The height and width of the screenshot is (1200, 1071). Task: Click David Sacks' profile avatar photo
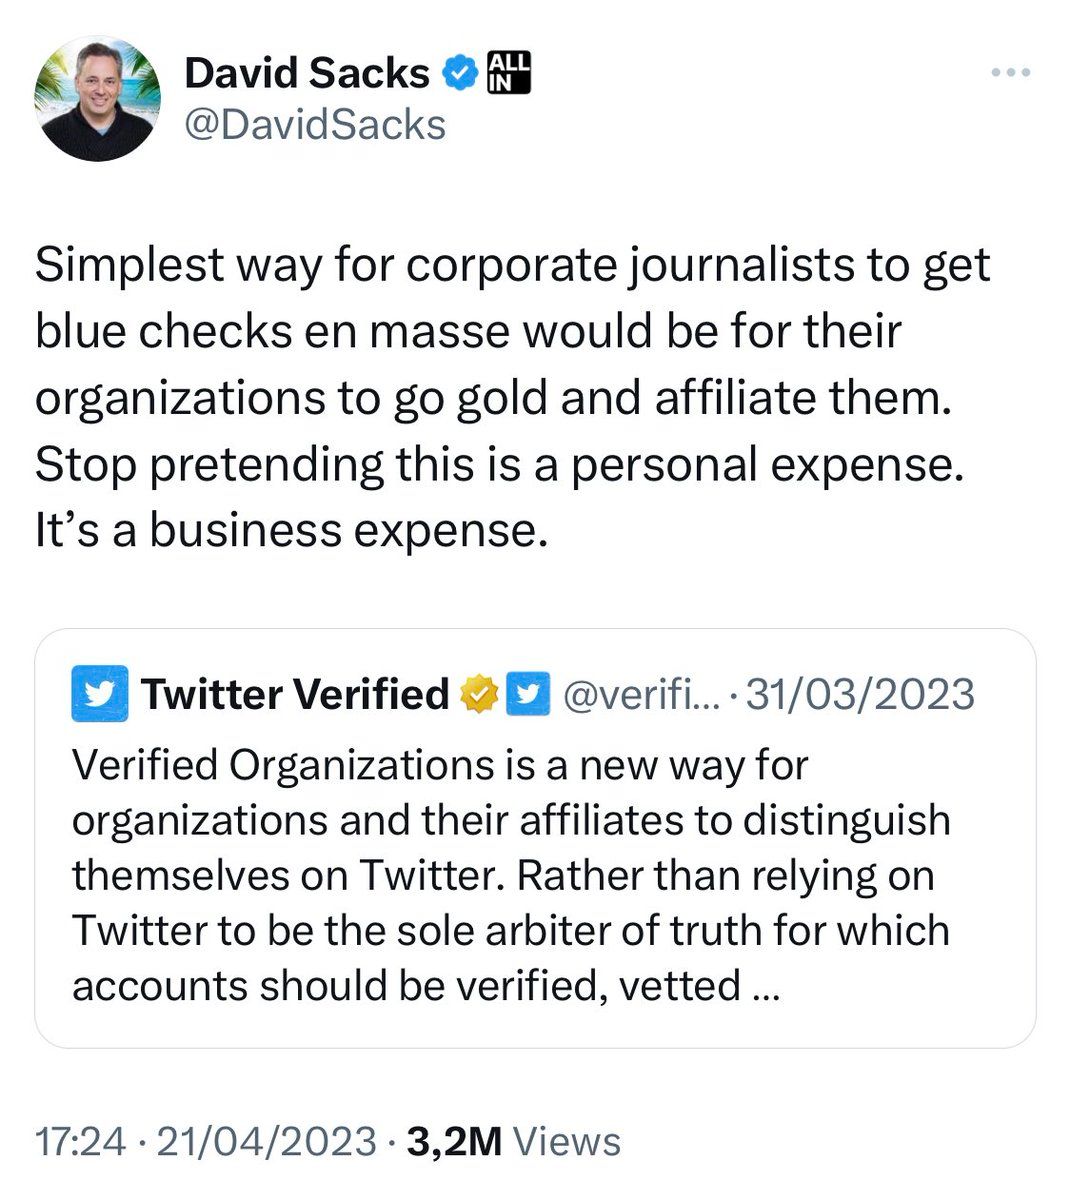click(x=98, y=99)
